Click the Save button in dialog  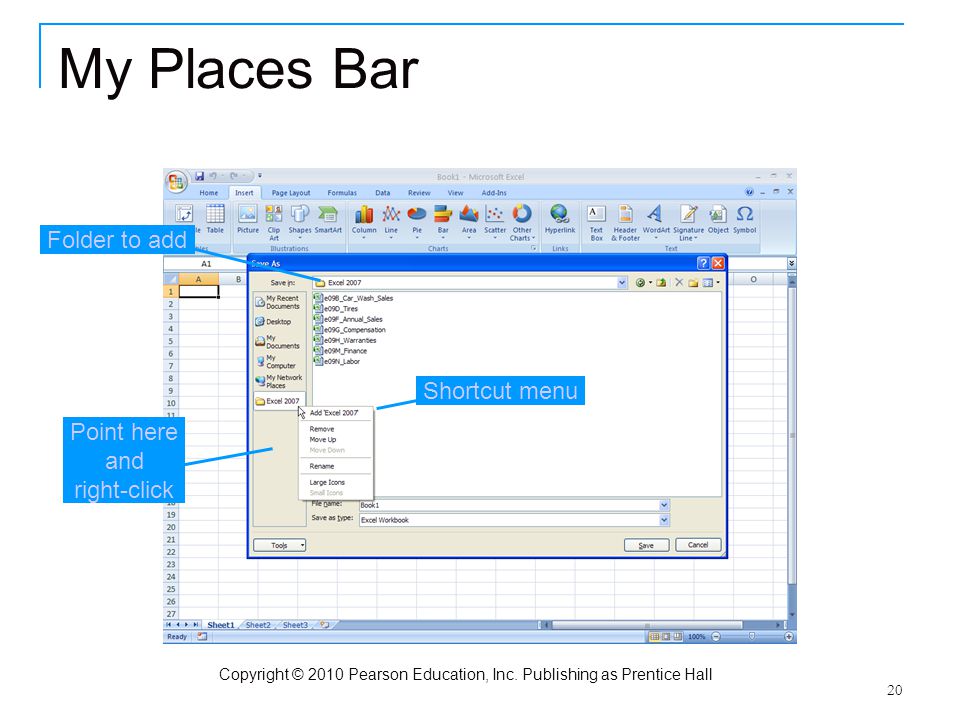(646, 545)
